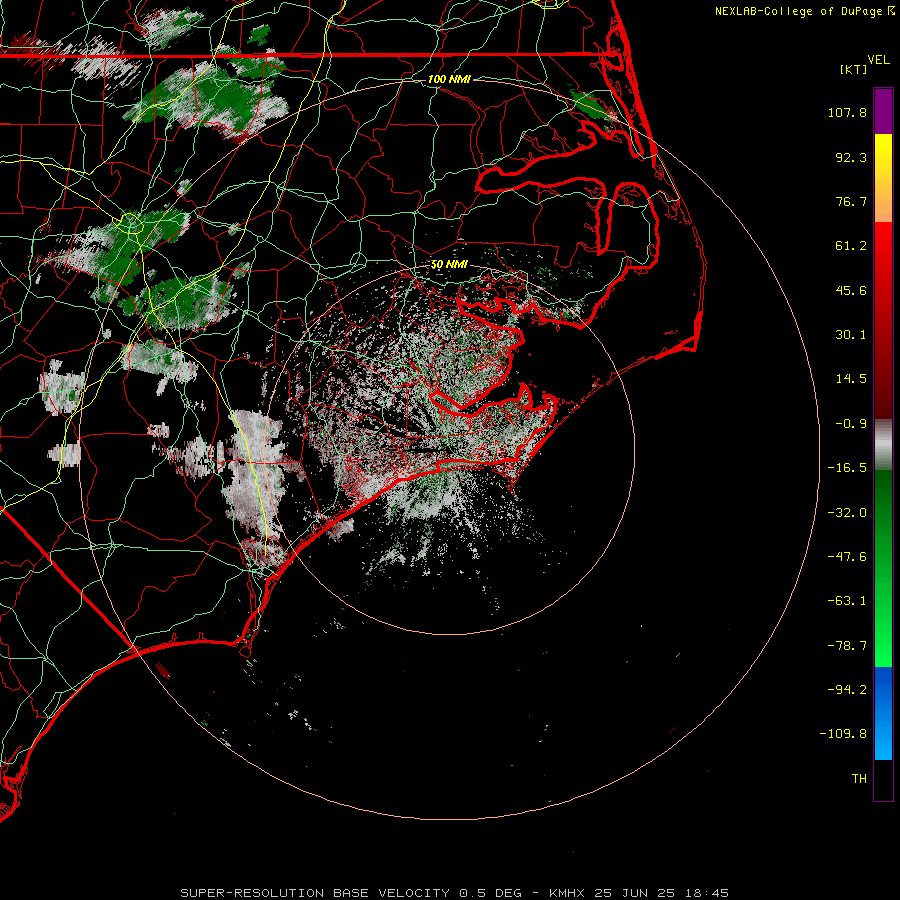The width and height of the screenshot is (900, 900).
Task: Click the -16.5 velocity scale value
Action: 847,468
